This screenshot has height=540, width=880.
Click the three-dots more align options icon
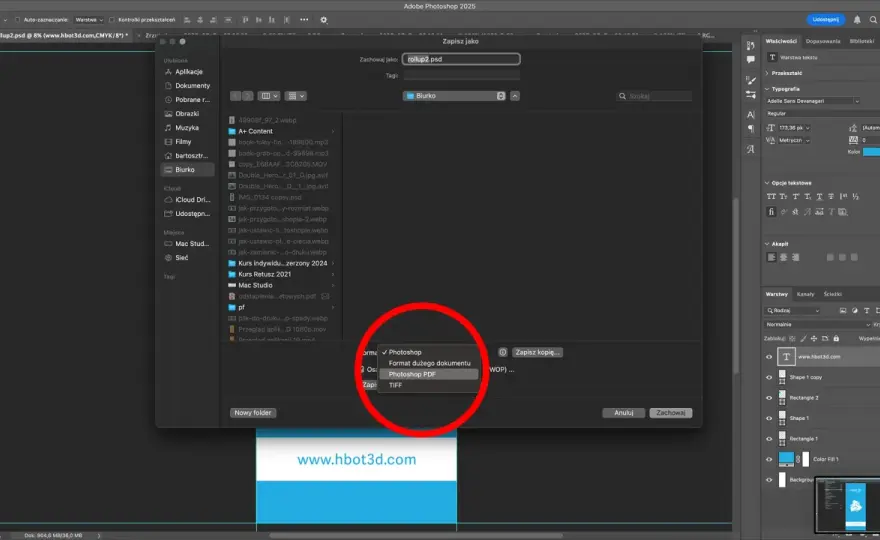[304, 20]
